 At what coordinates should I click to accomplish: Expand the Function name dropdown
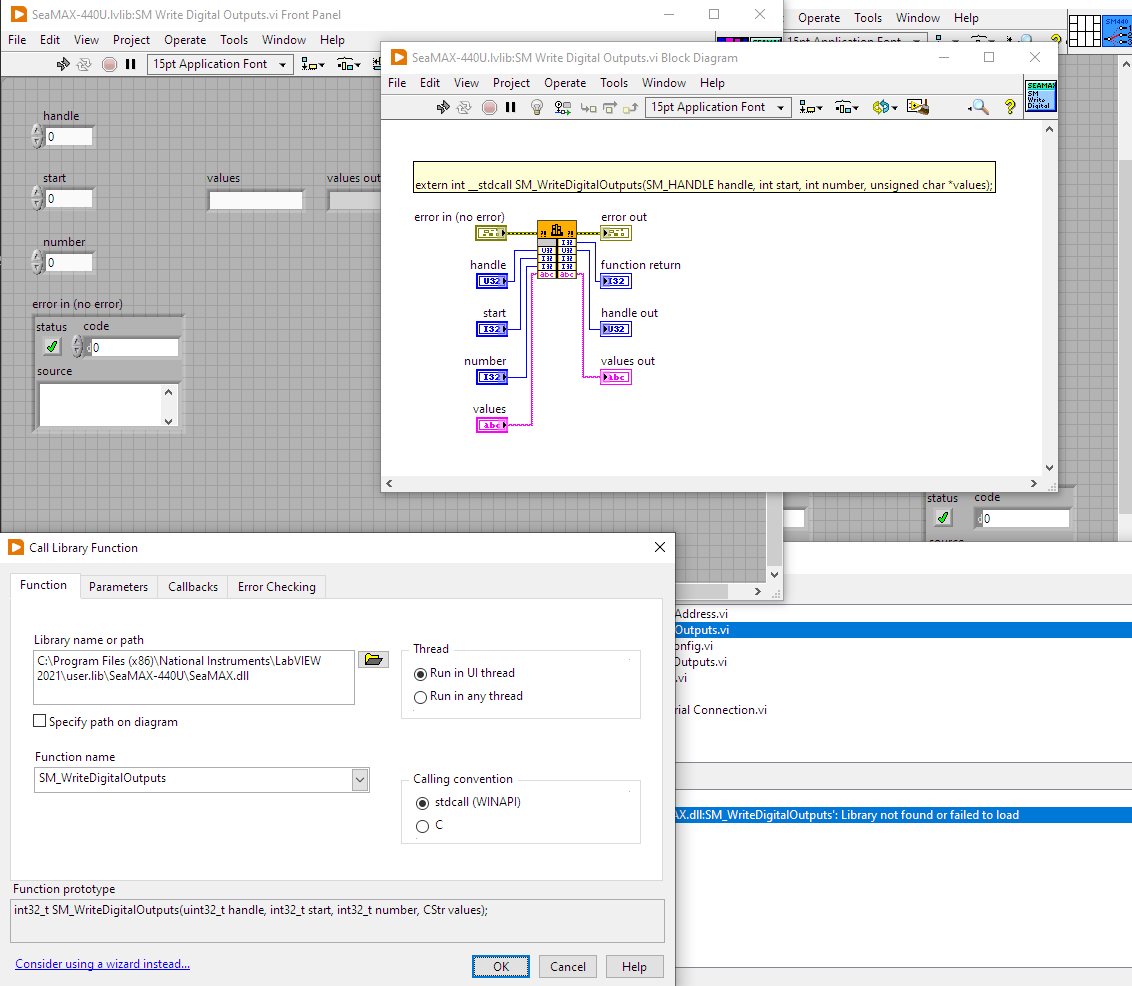(x=360, y=780)
